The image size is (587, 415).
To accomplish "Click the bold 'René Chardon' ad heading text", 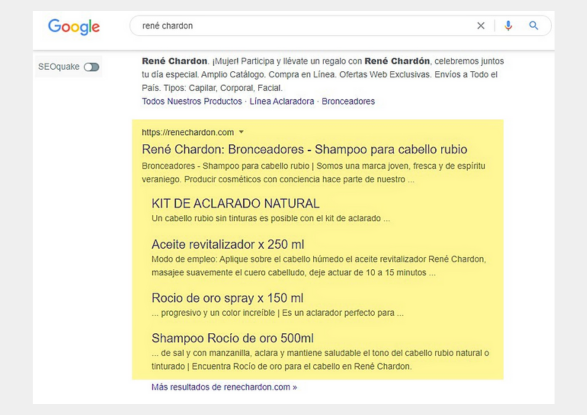I will [174, 61].
